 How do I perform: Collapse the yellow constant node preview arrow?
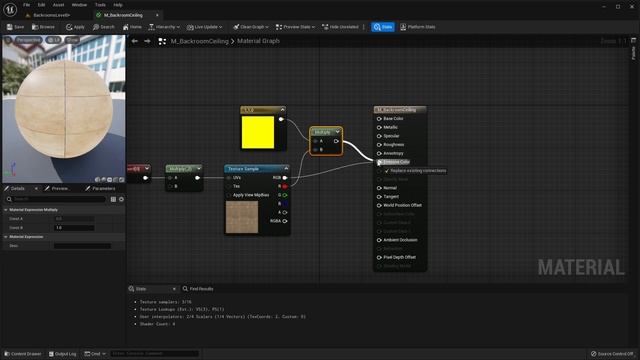(x=282, y=110)
